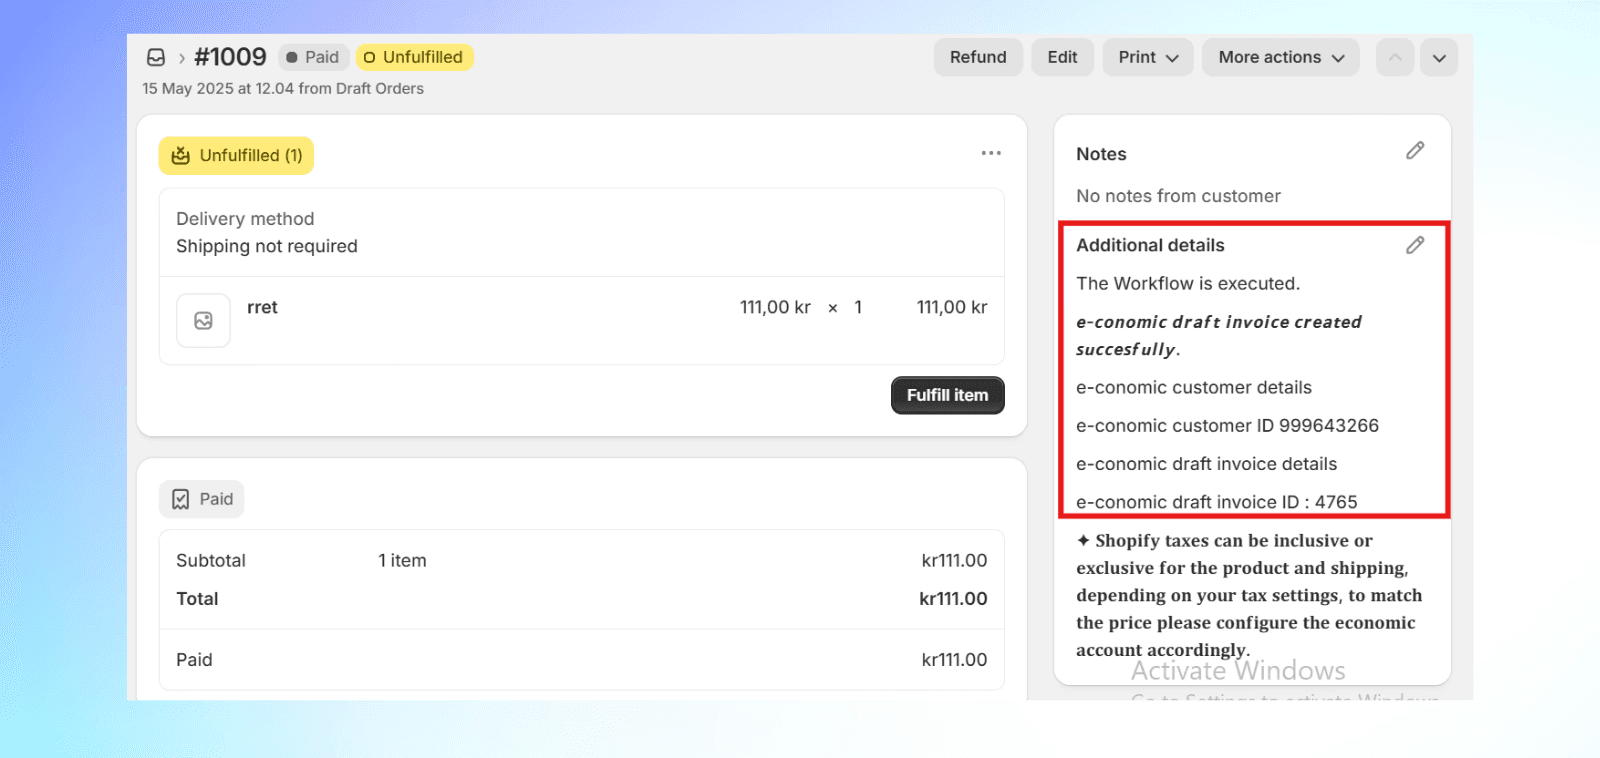Click the rret product name

tap(262, 307)
